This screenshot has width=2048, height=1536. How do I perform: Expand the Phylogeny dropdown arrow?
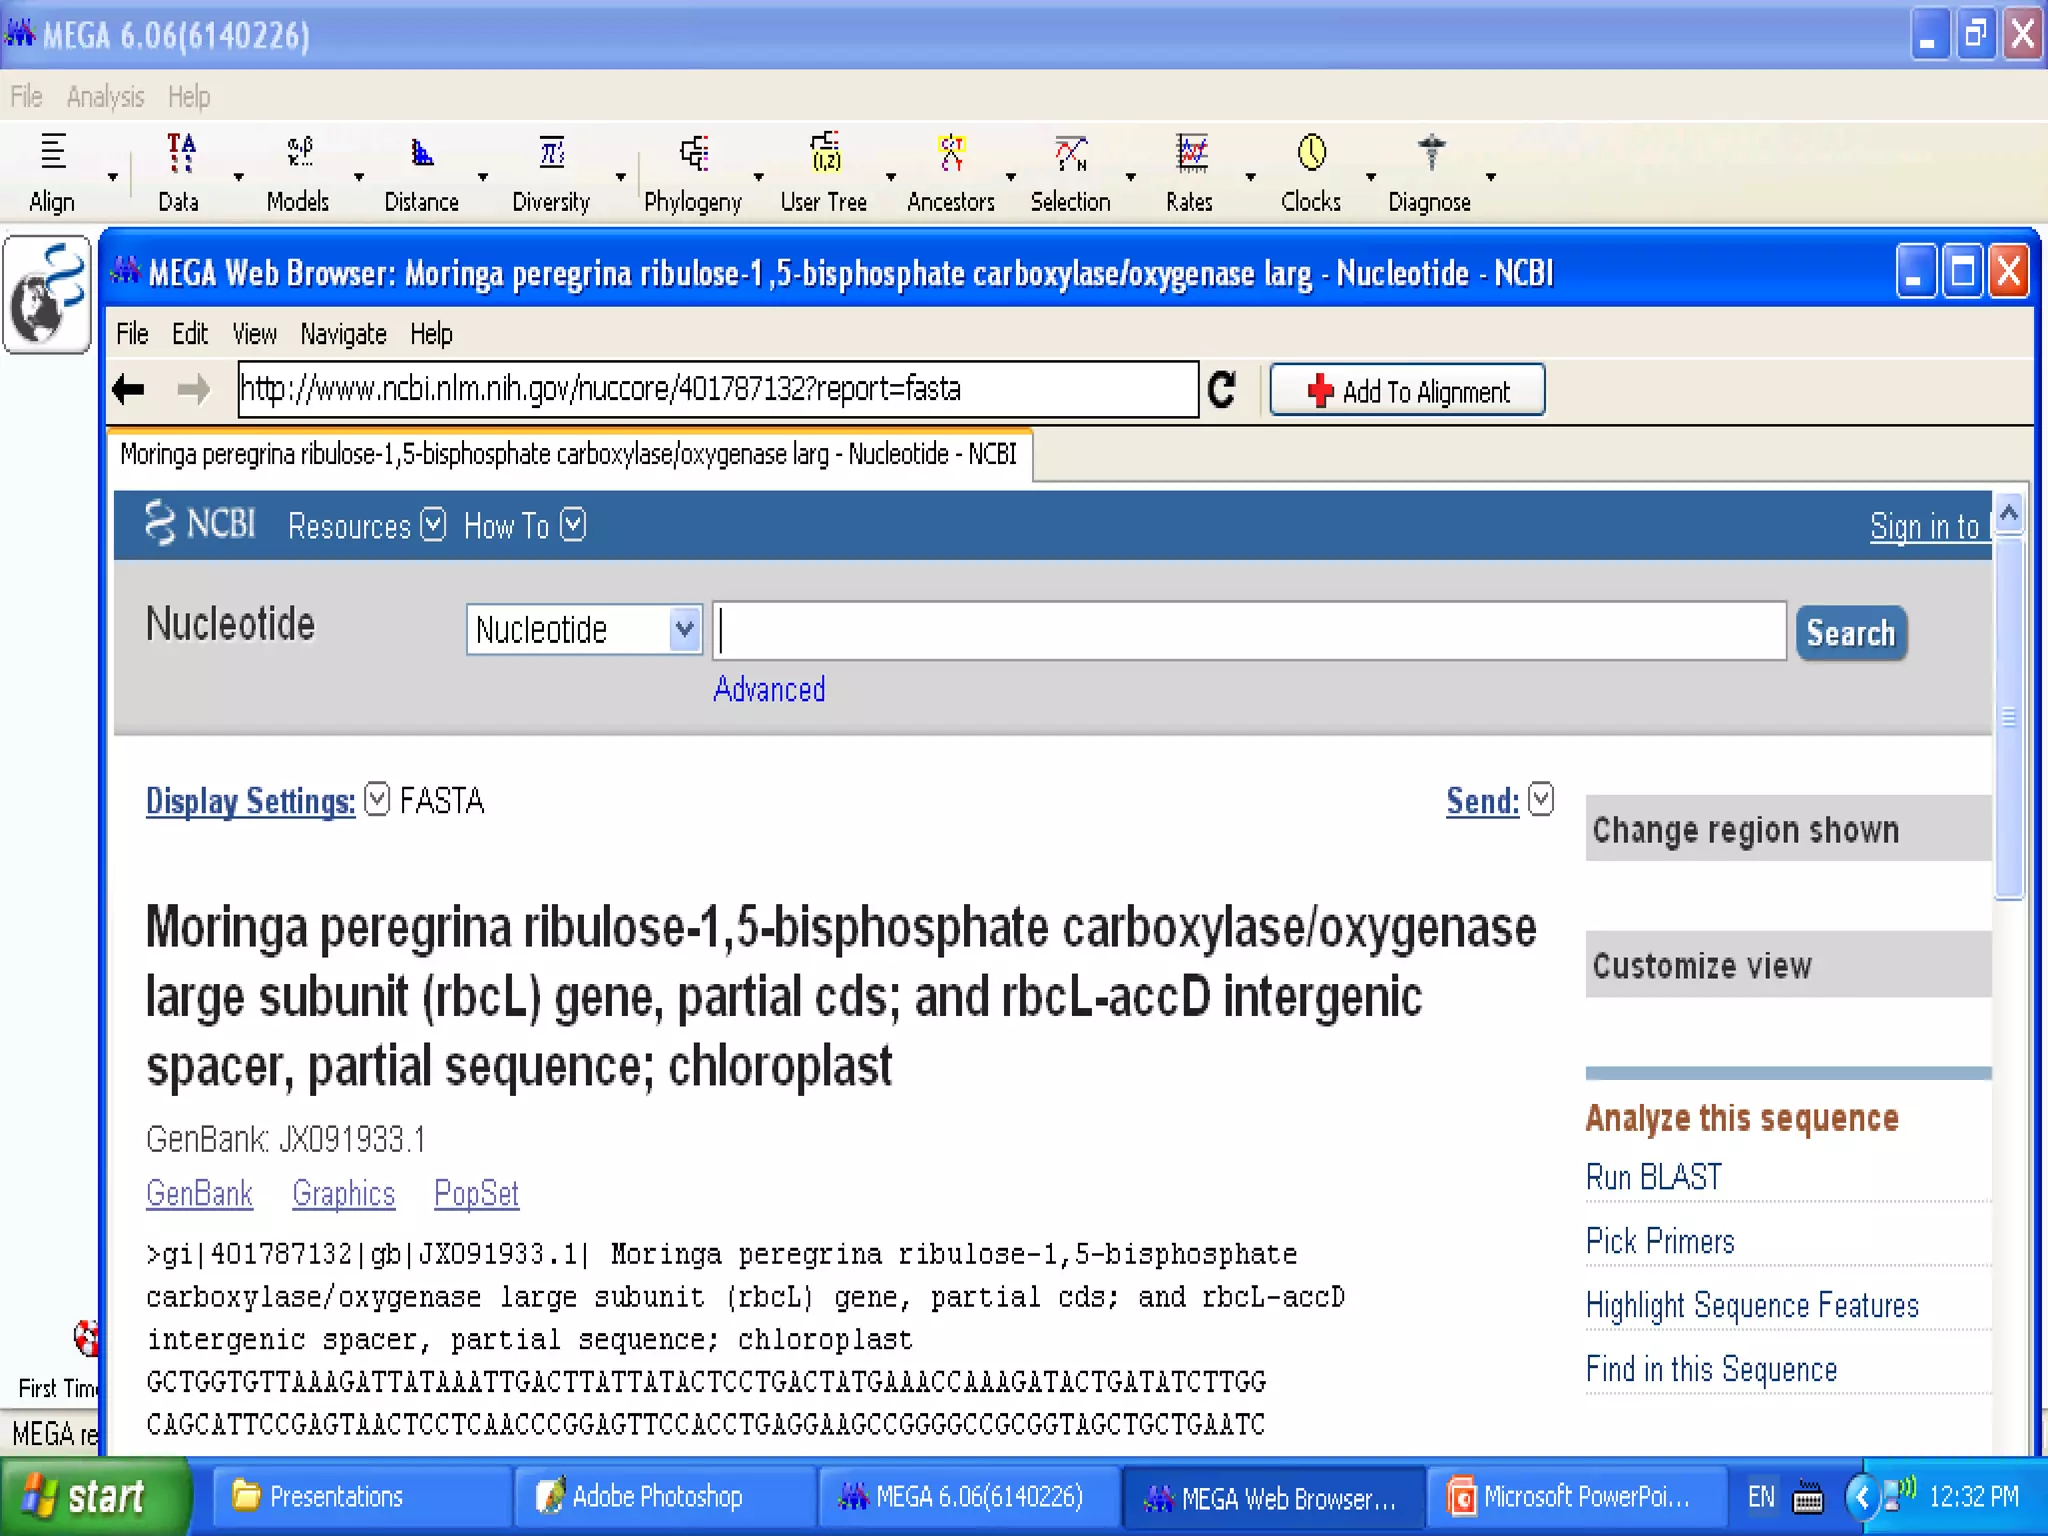(x=759, y=177)
